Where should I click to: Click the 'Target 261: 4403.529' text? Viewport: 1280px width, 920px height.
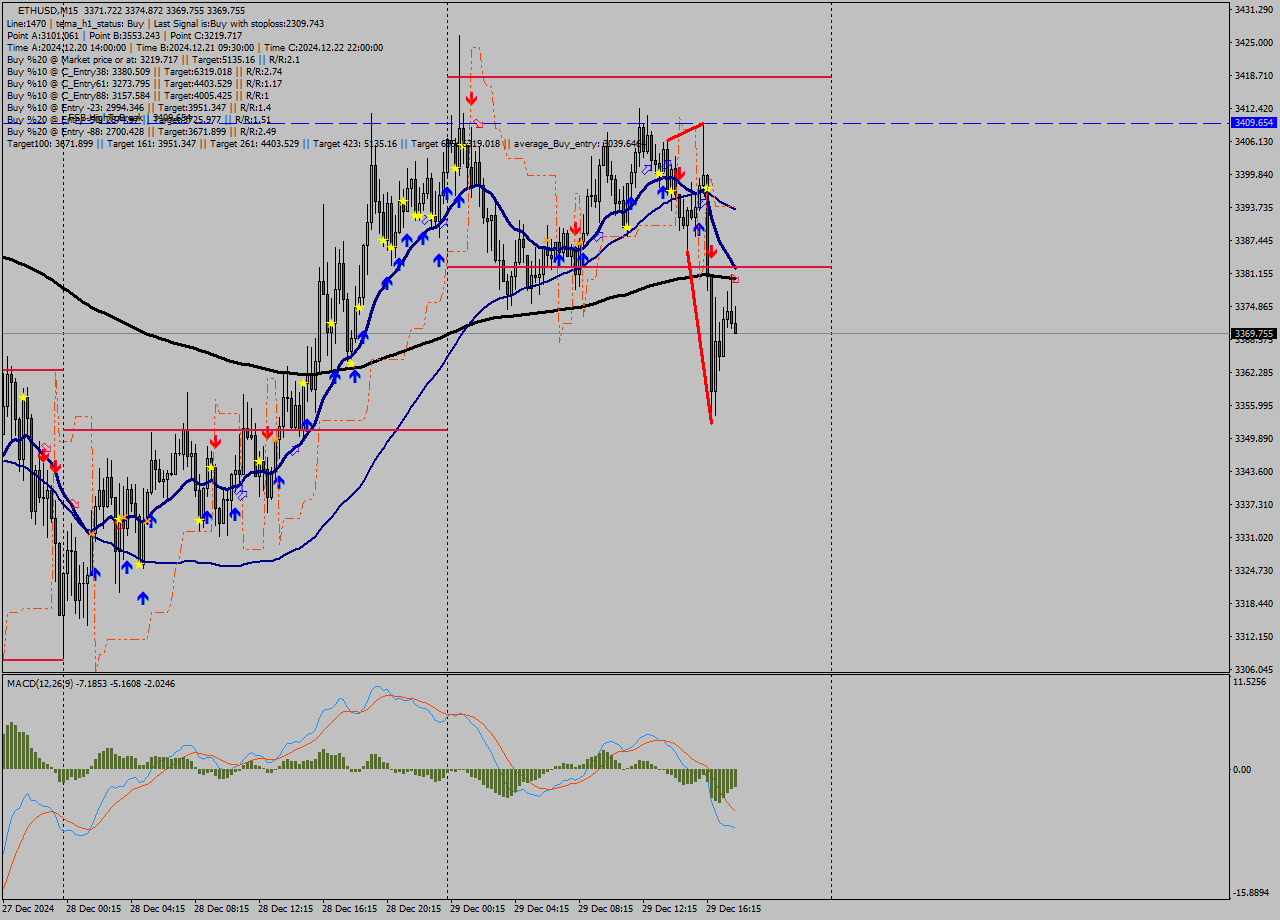(254, 144)
